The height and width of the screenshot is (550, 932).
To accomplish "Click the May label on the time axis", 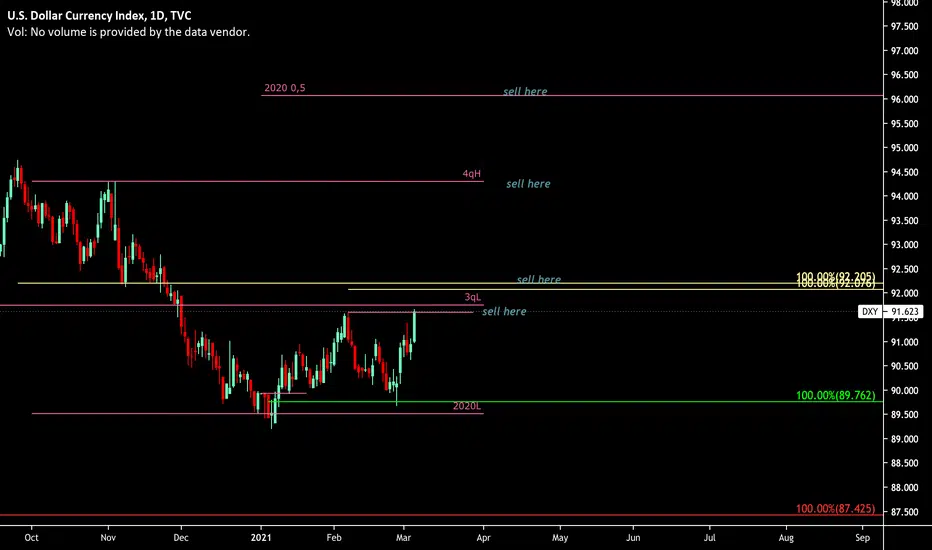I will point(560,538).
